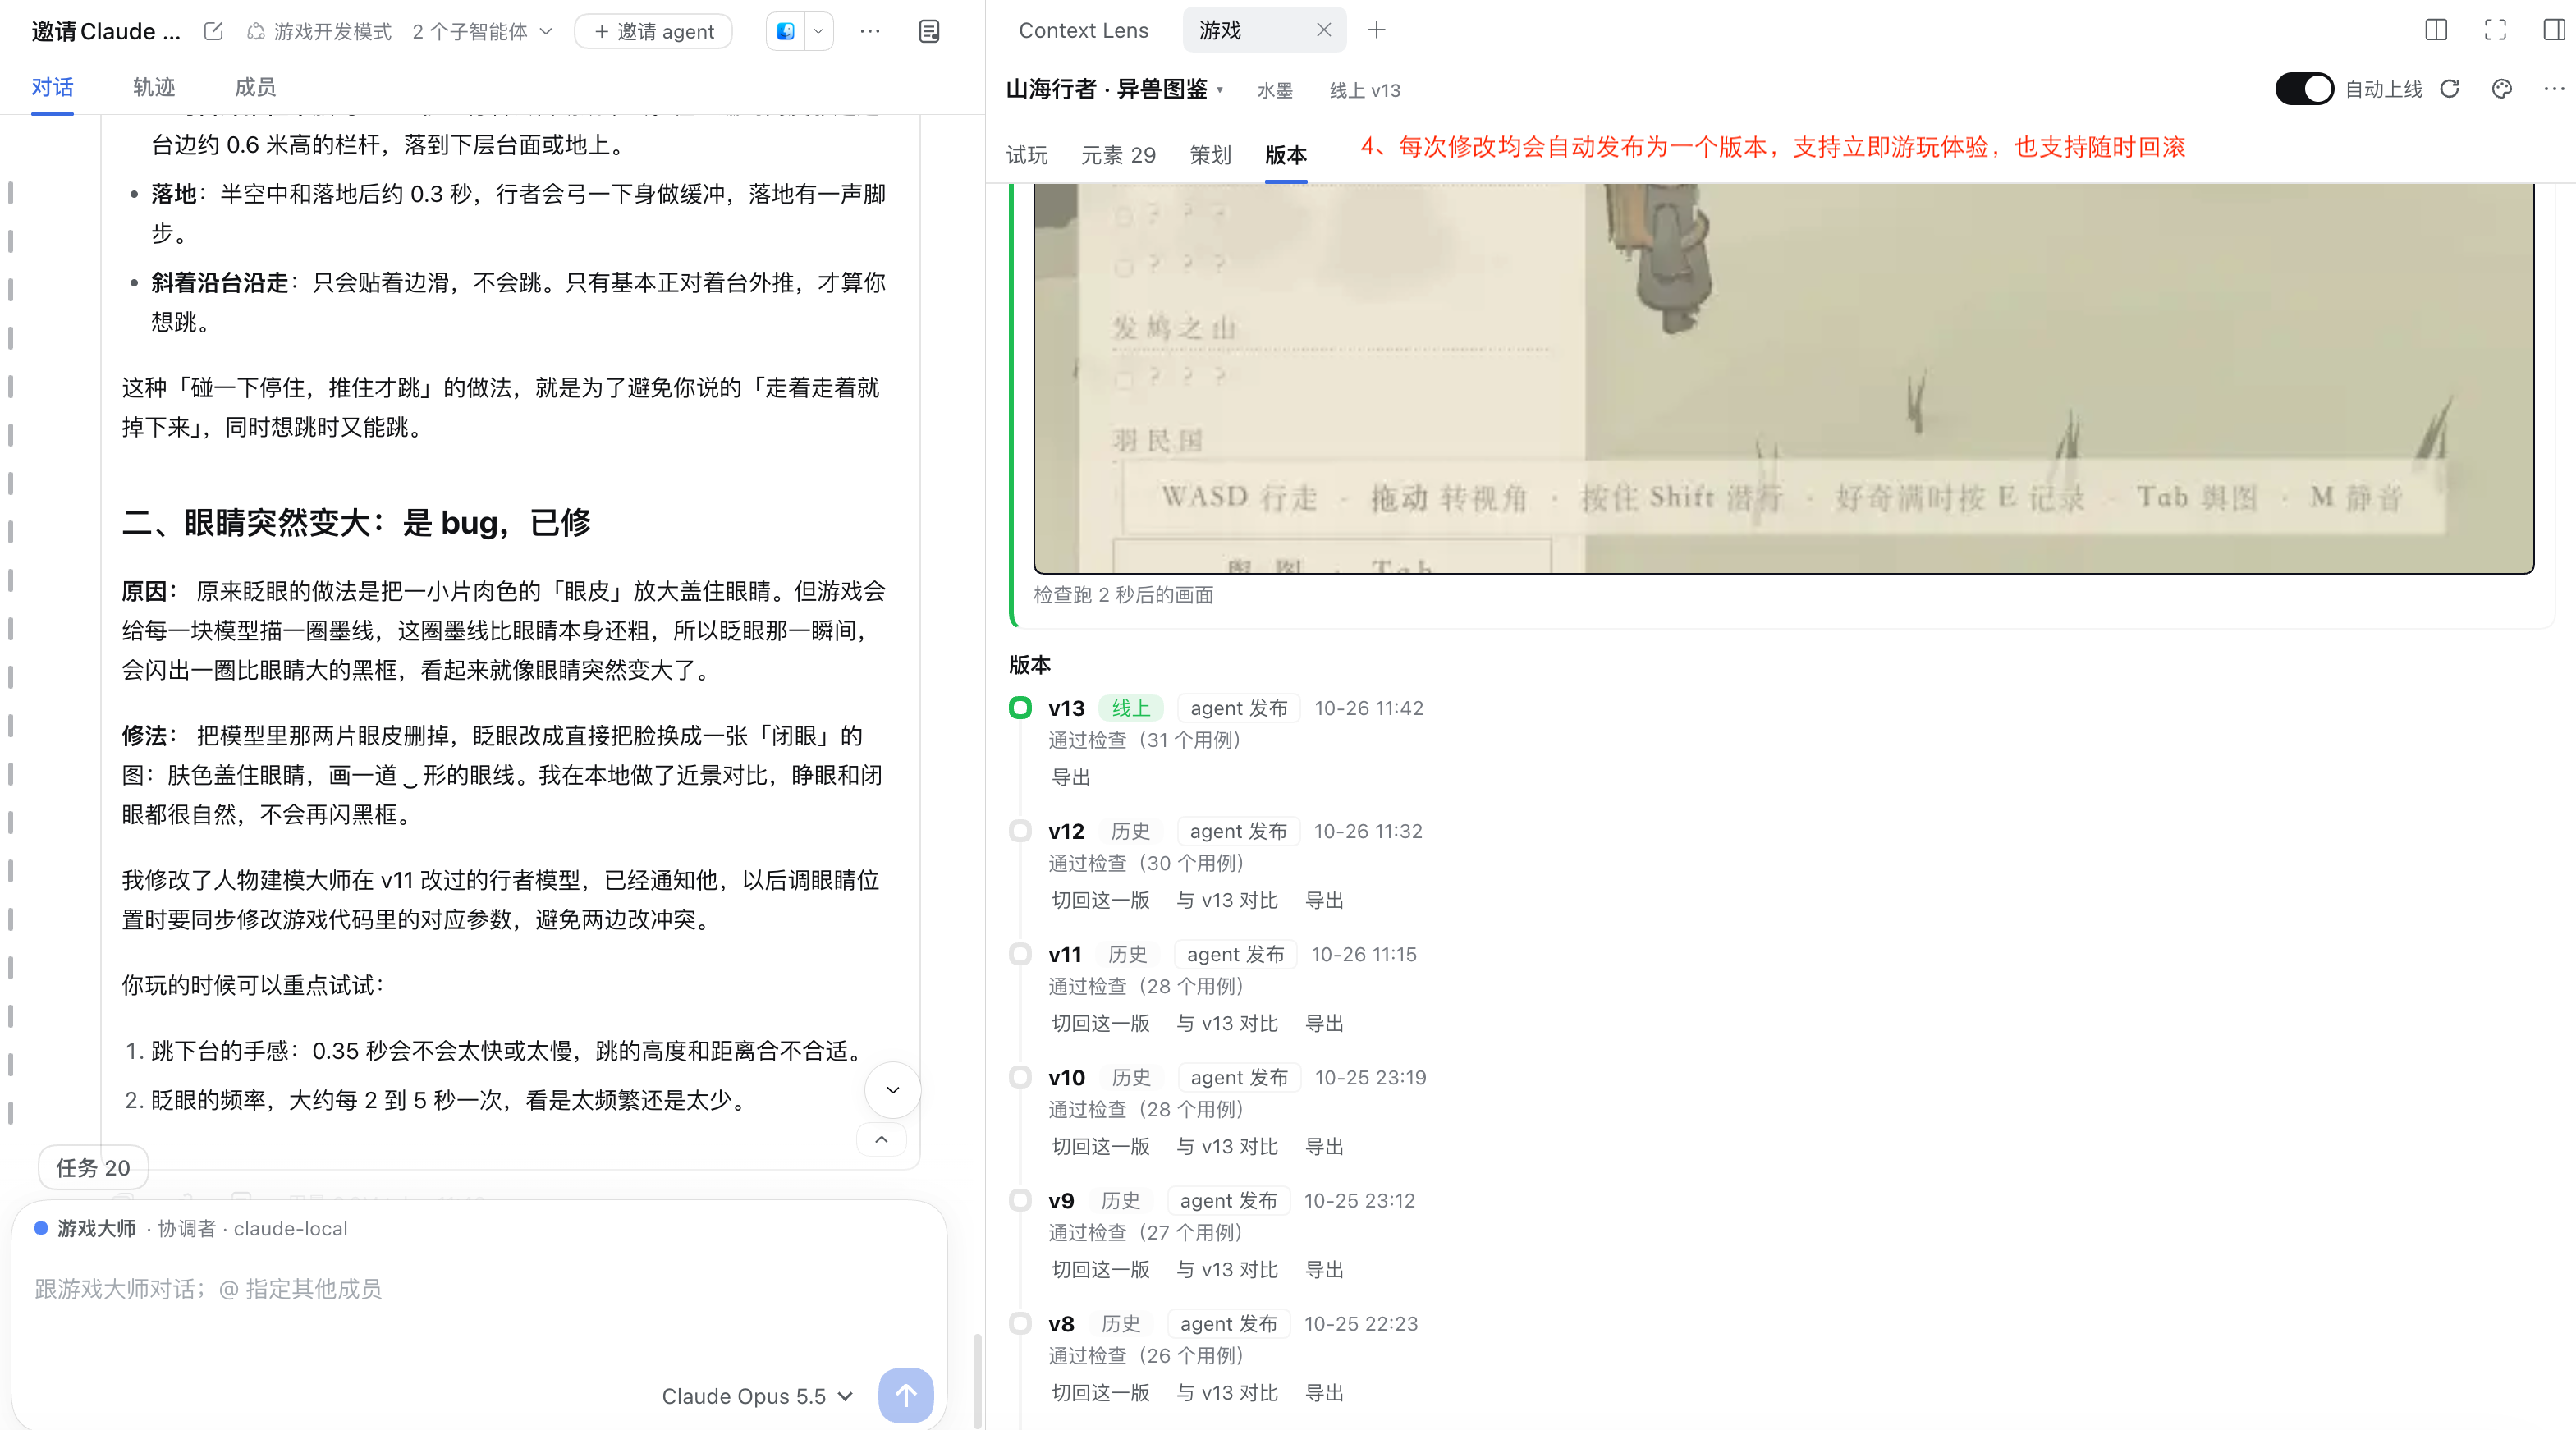
Task: Open the notes panel icon in chat header
Action: pyautogui.click(x=929, y=31)
